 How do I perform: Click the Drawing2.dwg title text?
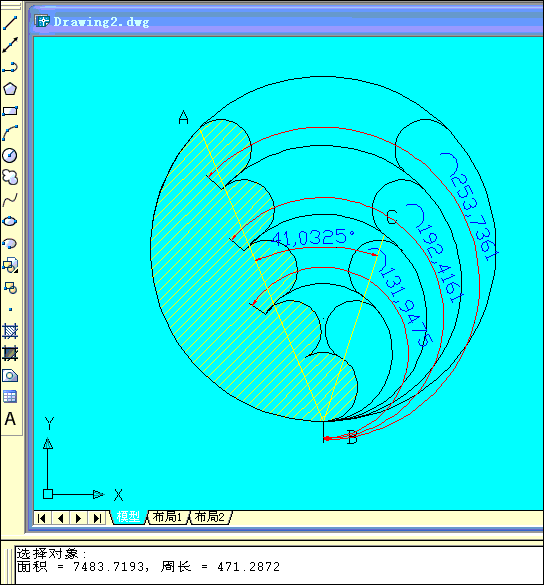[x=101, y=22]
